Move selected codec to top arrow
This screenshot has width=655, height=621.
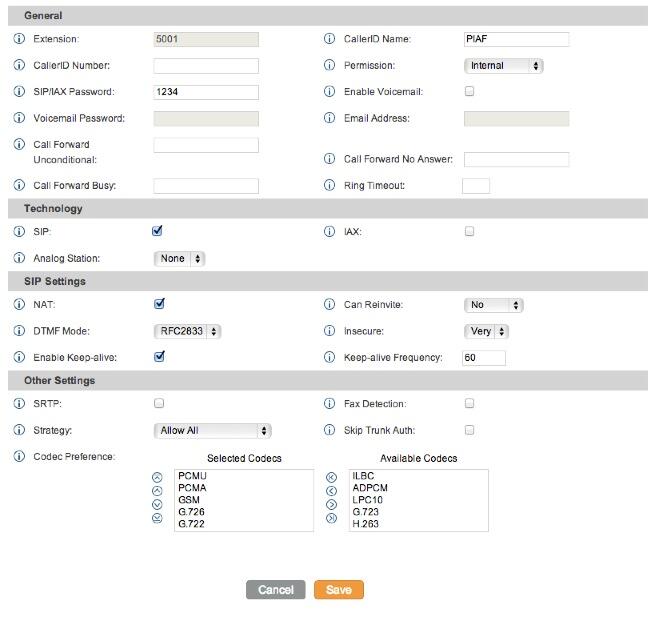[x=157, y=477]
